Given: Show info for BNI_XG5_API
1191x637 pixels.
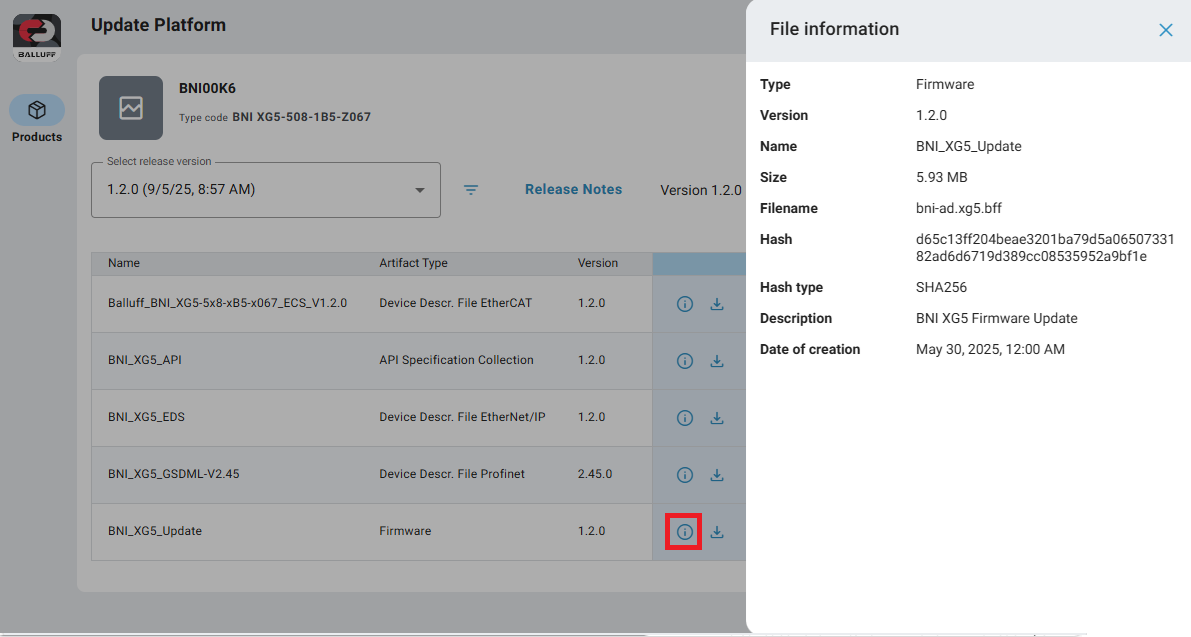Looking at the screenshot, I should point(685,361).
